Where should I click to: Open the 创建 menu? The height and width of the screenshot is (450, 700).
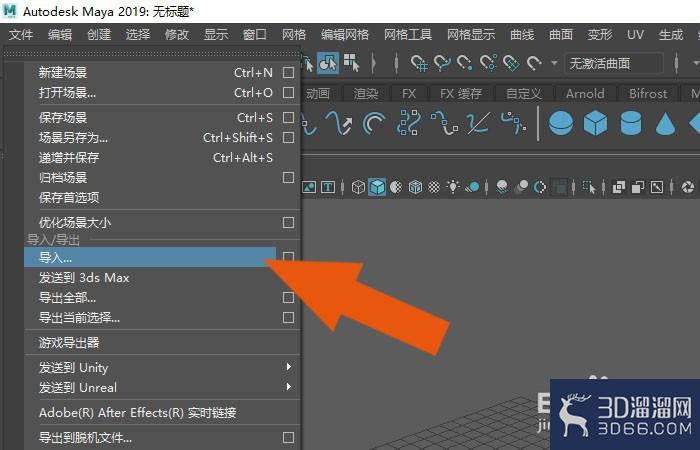point(99,34)
